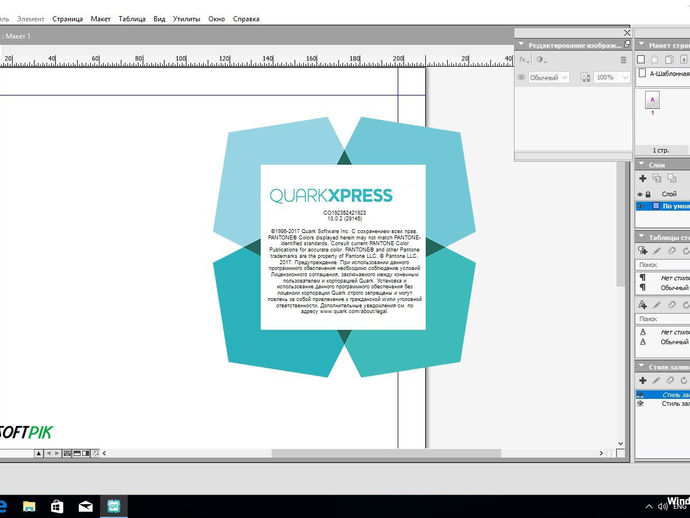Open the blend mode dropdown 'Обычный'
The width and height of the screenshot is (690, 518).
(x=548, y=77)
